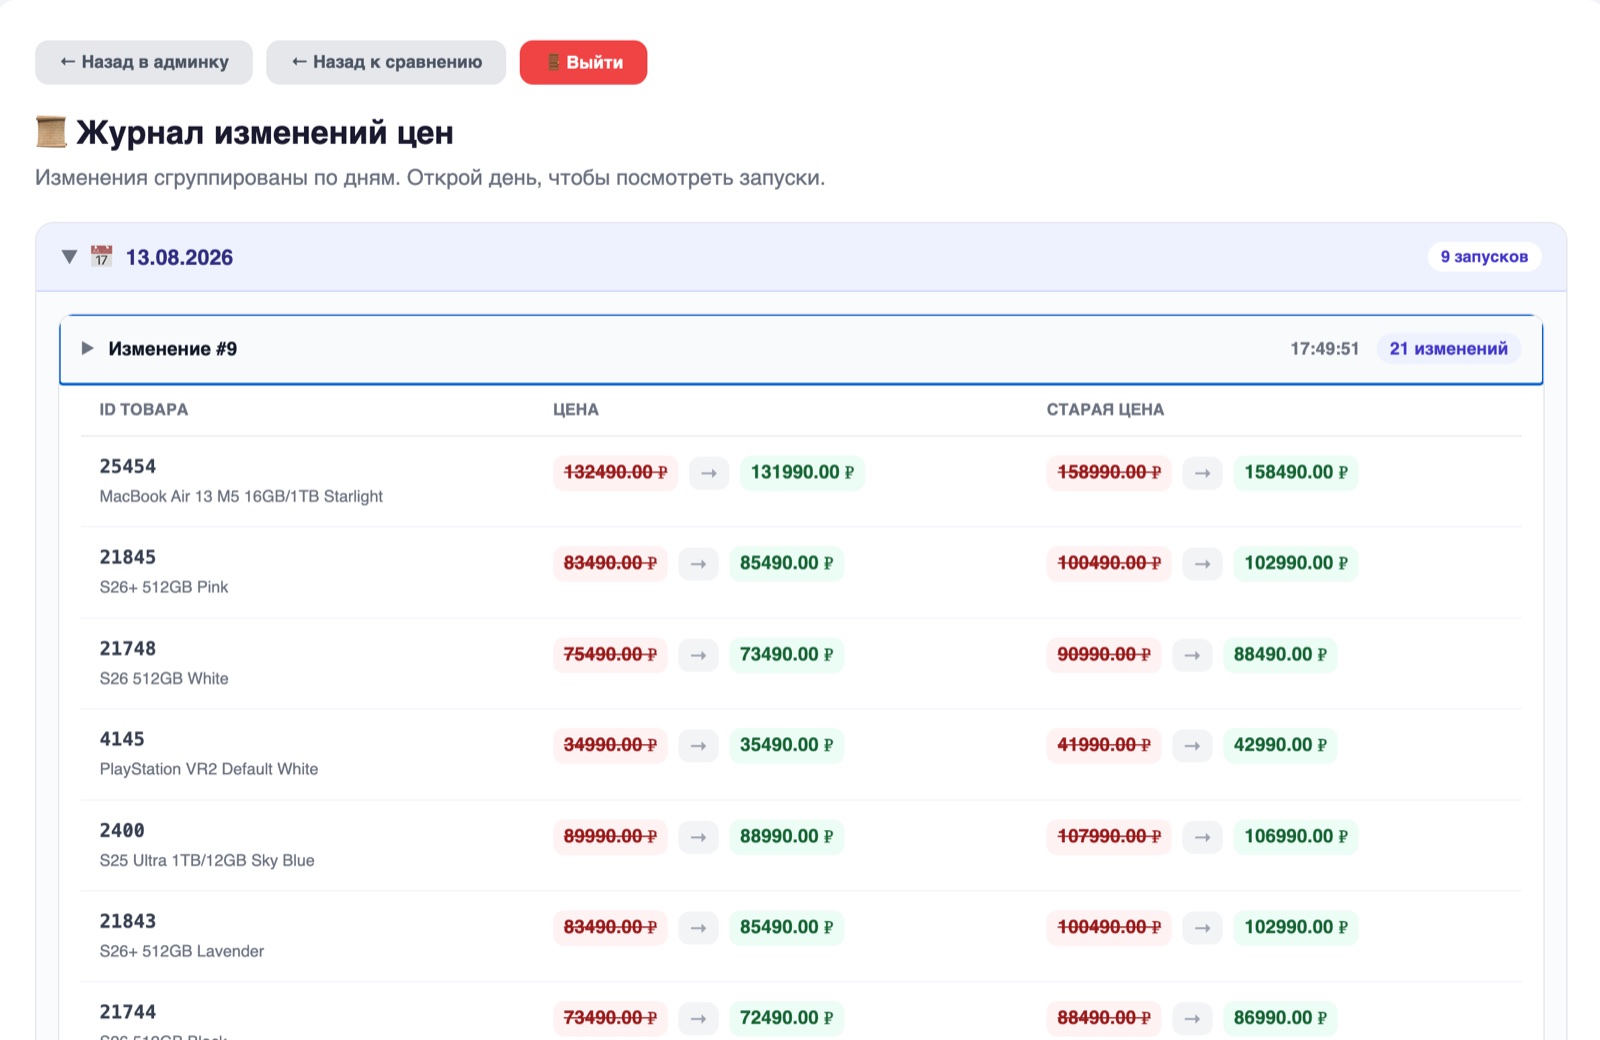This screenshot has height=1040, width=1600.
Task: Select product ID 4145
Action: click(122, 739)
